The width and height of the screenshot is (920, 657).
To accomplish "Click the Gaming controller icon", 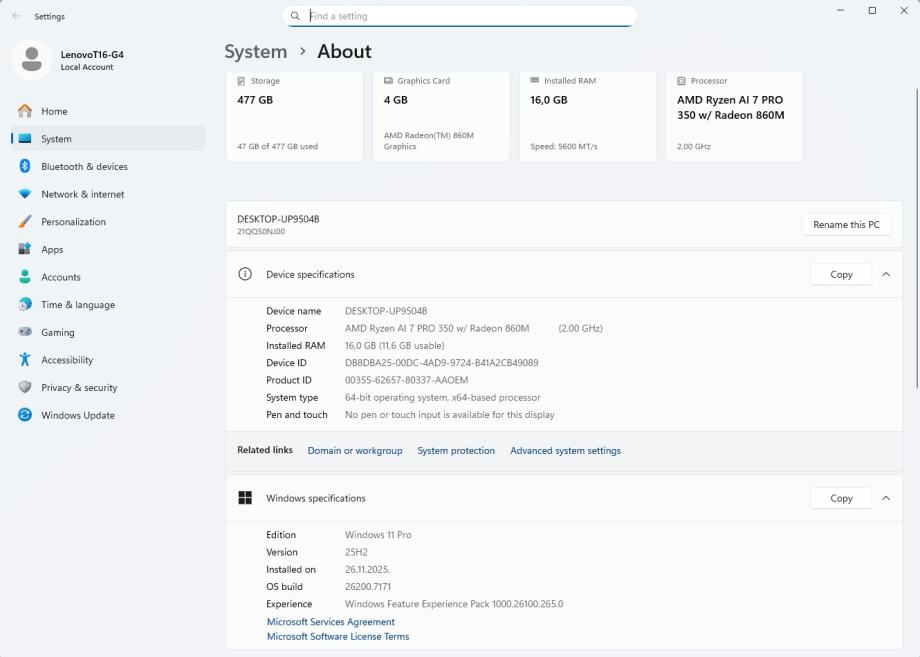I will point(25,332).
